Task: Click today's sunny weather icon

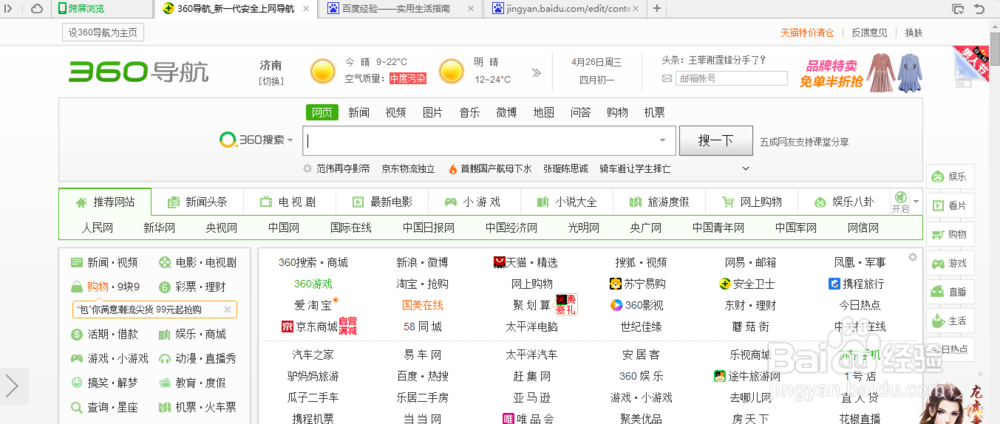Action: click(x=323, y=71)
